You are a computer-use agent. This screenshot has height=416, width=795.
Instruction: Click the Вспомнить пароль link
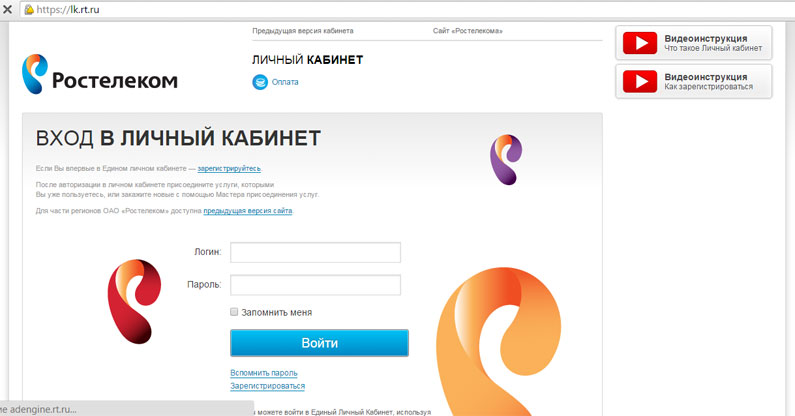click(264, 373)
